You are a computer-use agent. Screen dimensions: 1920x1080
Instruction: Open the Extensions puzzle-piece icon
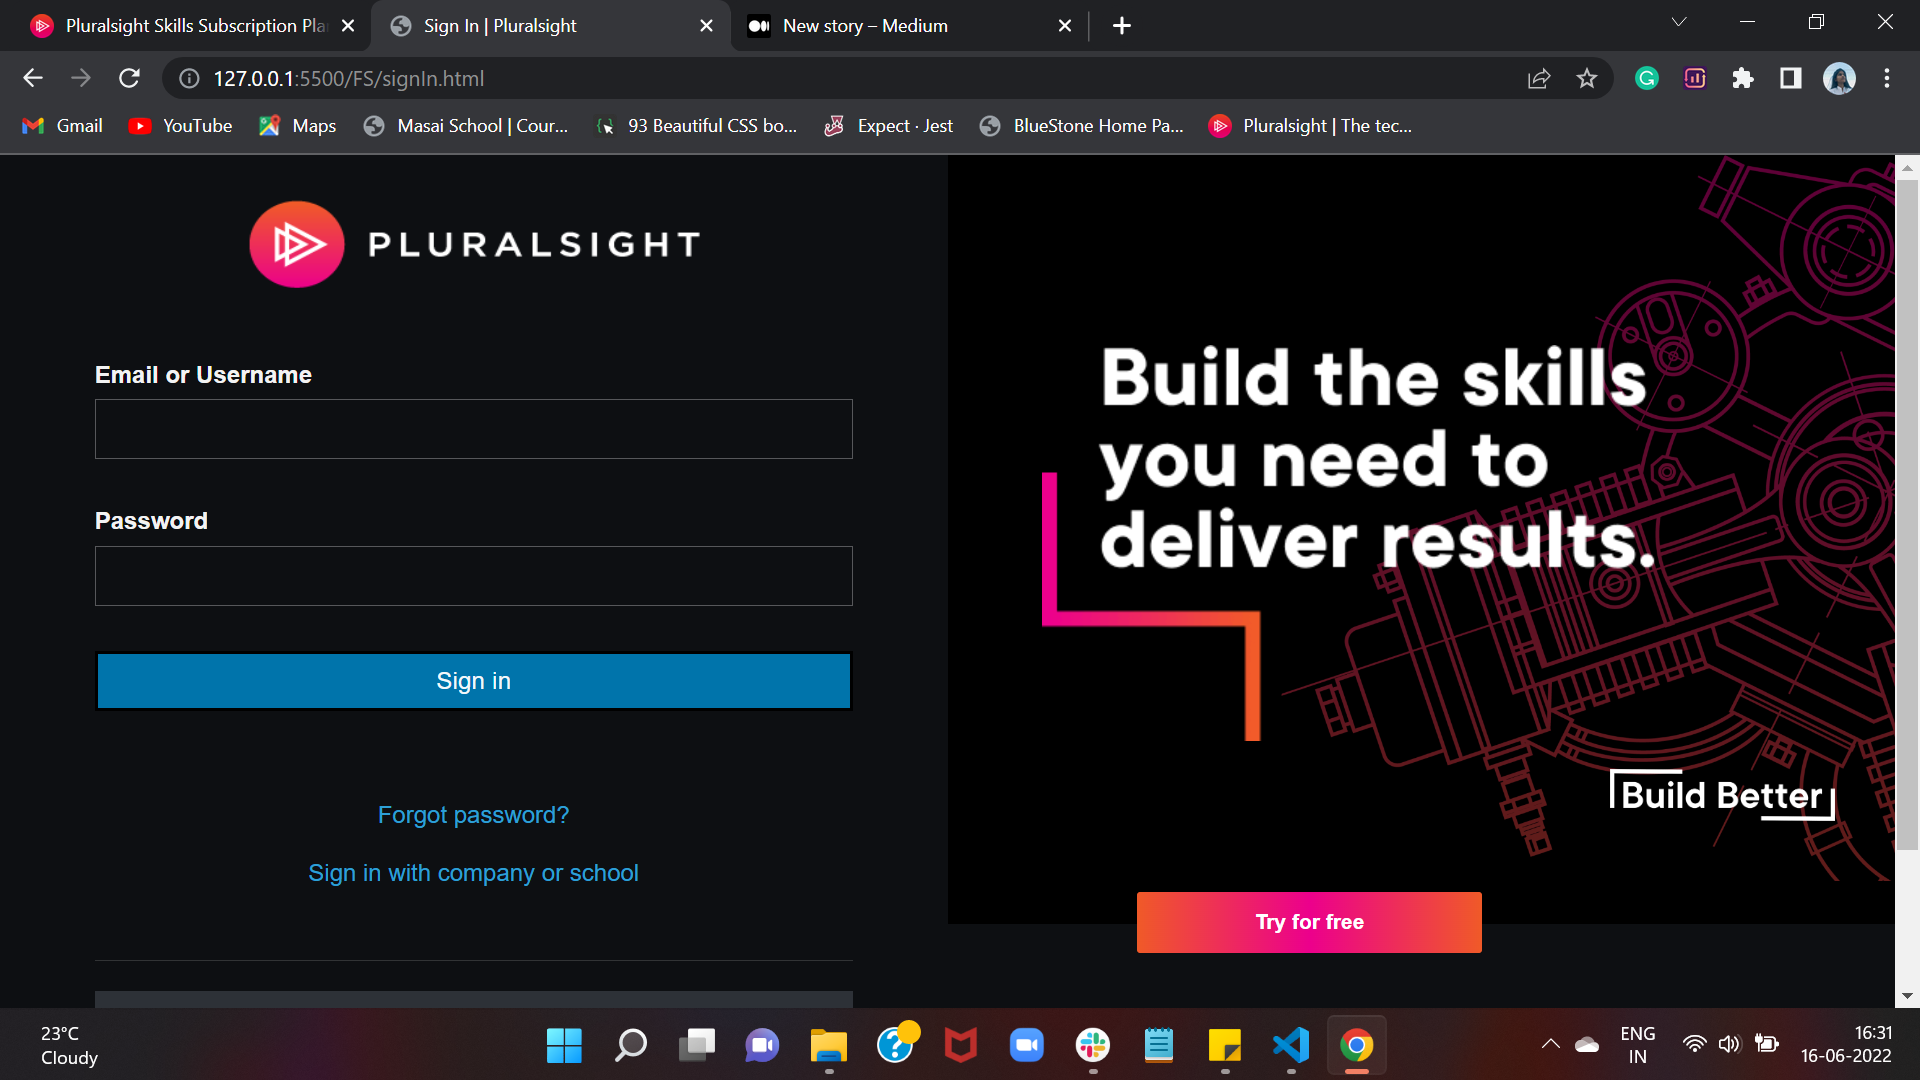coord(1743,78)
